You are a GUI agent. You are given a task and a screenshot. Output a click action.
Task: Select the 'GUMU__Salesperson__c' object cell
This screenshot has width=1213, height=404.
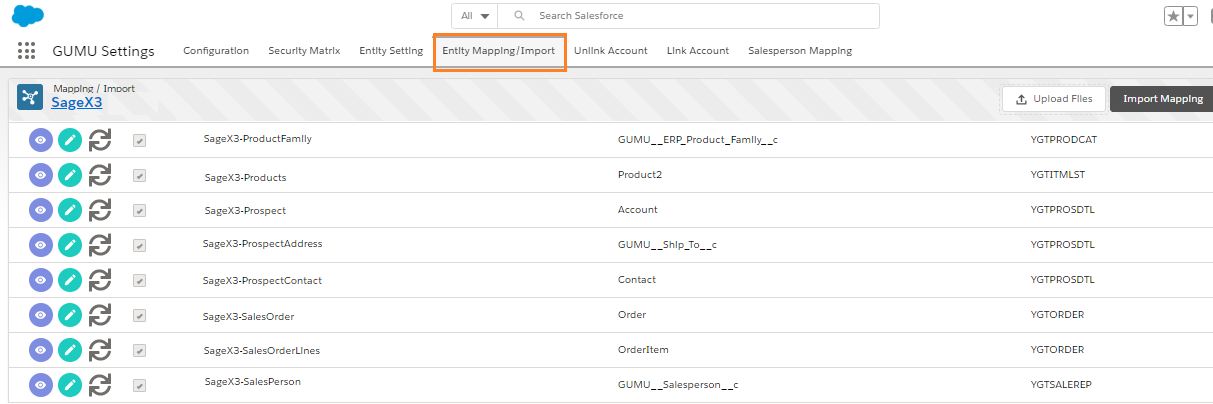[x=678, y=385]
